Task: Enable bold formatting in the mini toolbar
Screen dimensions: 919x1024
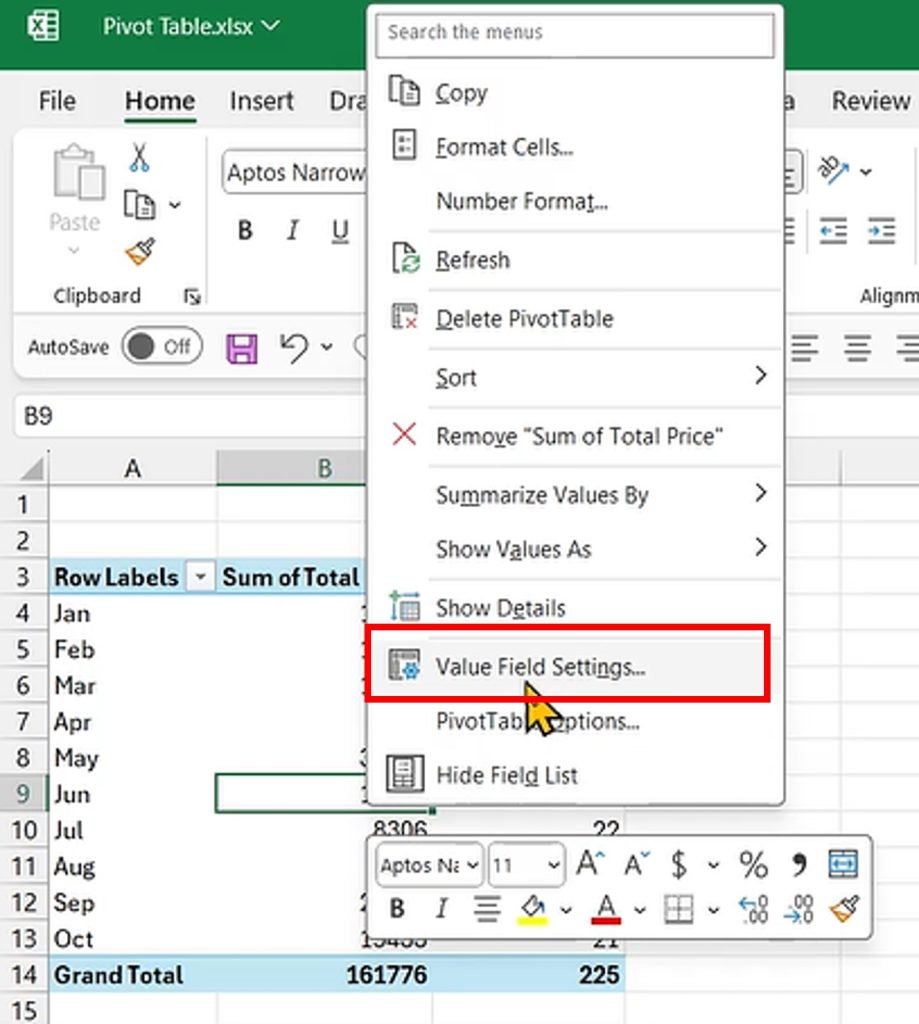Action: point(397,910)
